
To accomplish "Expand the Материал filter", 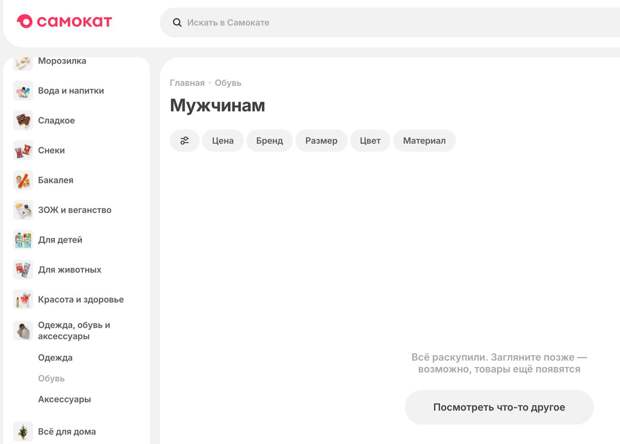I will point(424,141).
